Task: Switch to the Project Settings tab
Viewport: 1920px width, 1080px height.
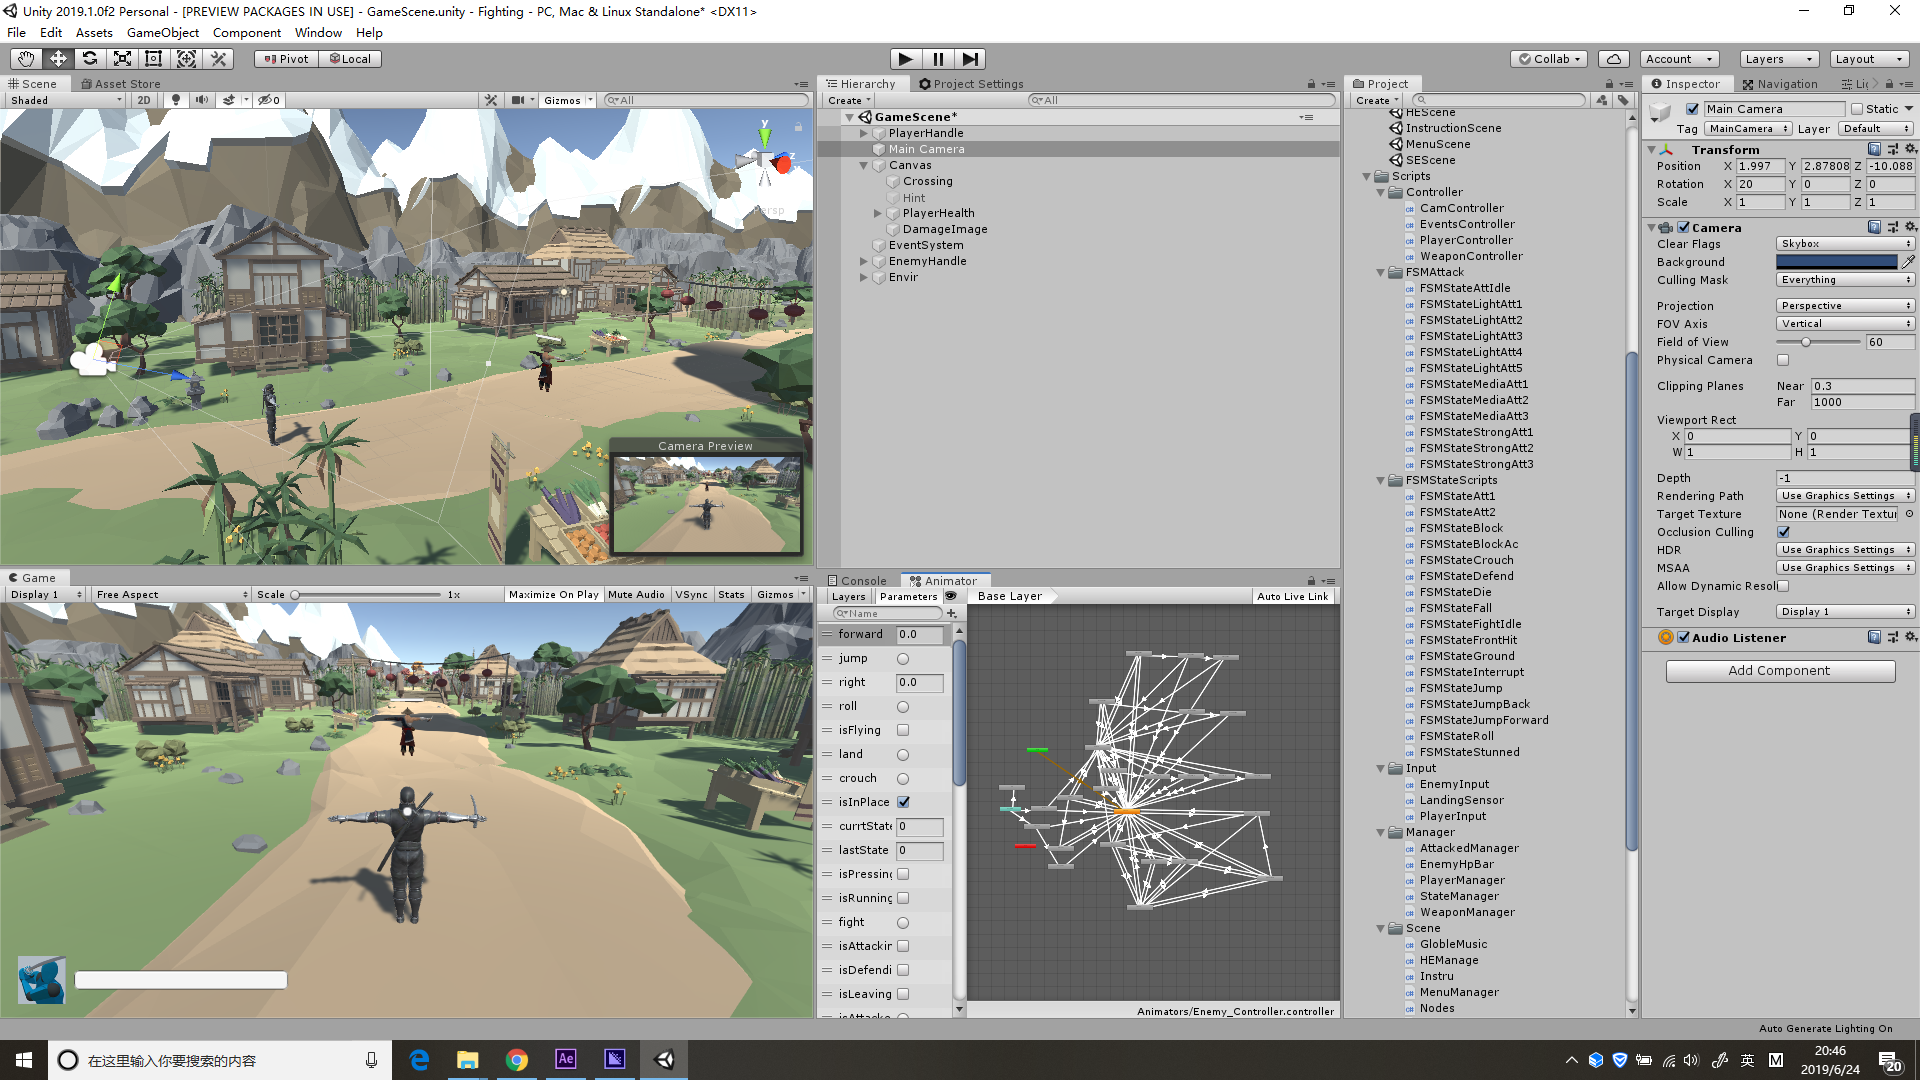Action: click(x=972, y=84)
